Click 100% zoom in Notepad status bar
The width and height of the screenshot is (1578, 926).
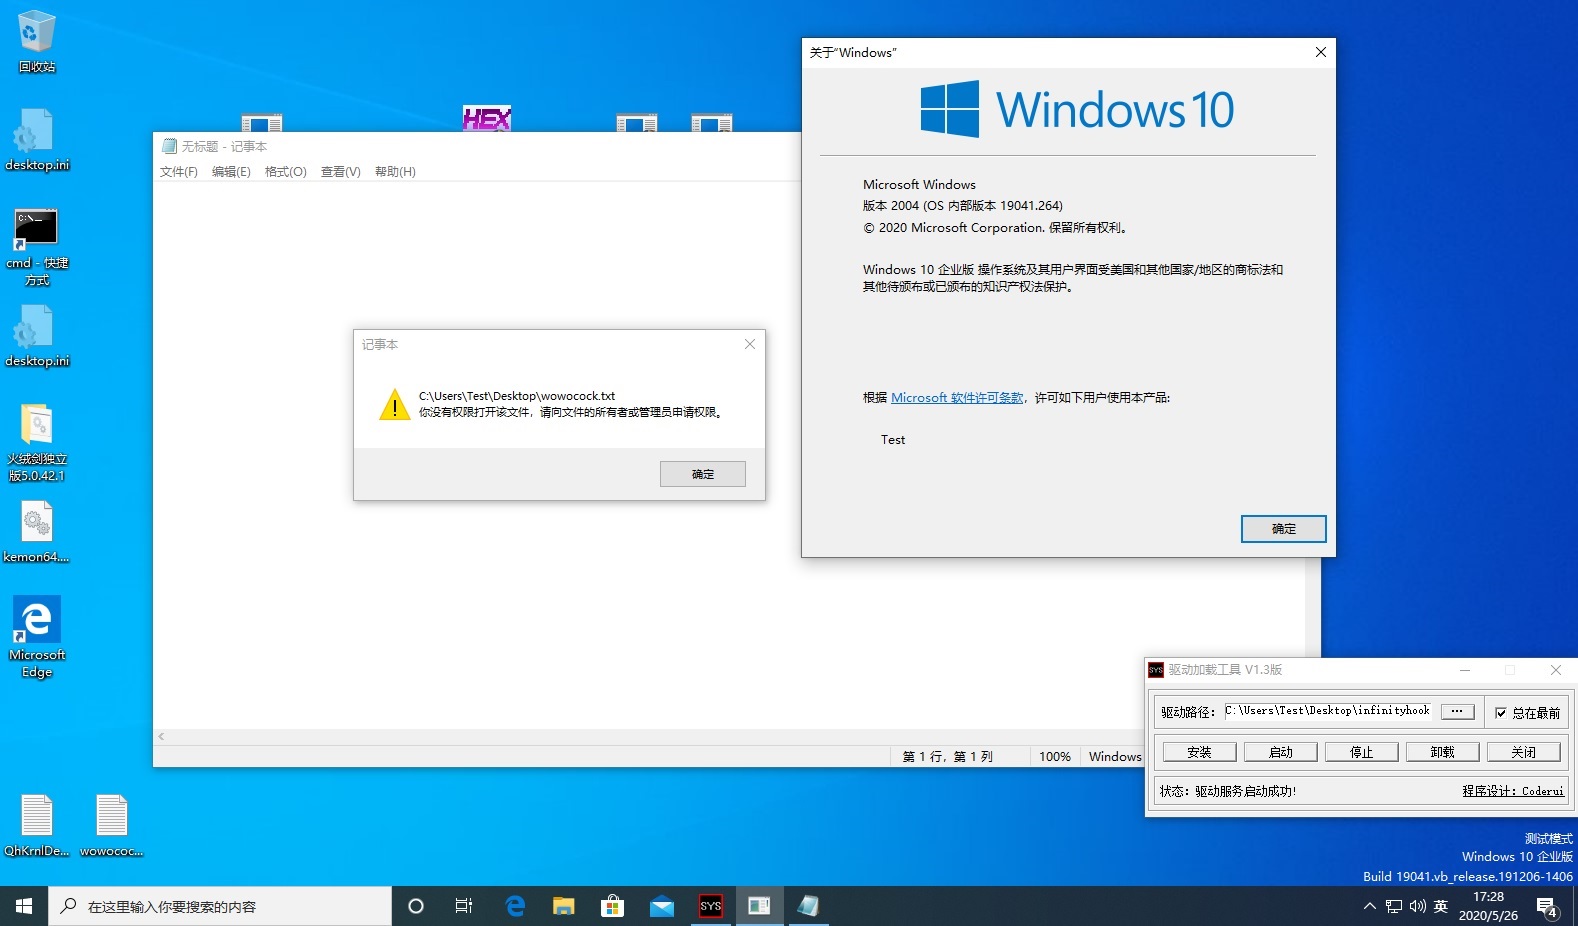click(1055, 757)
